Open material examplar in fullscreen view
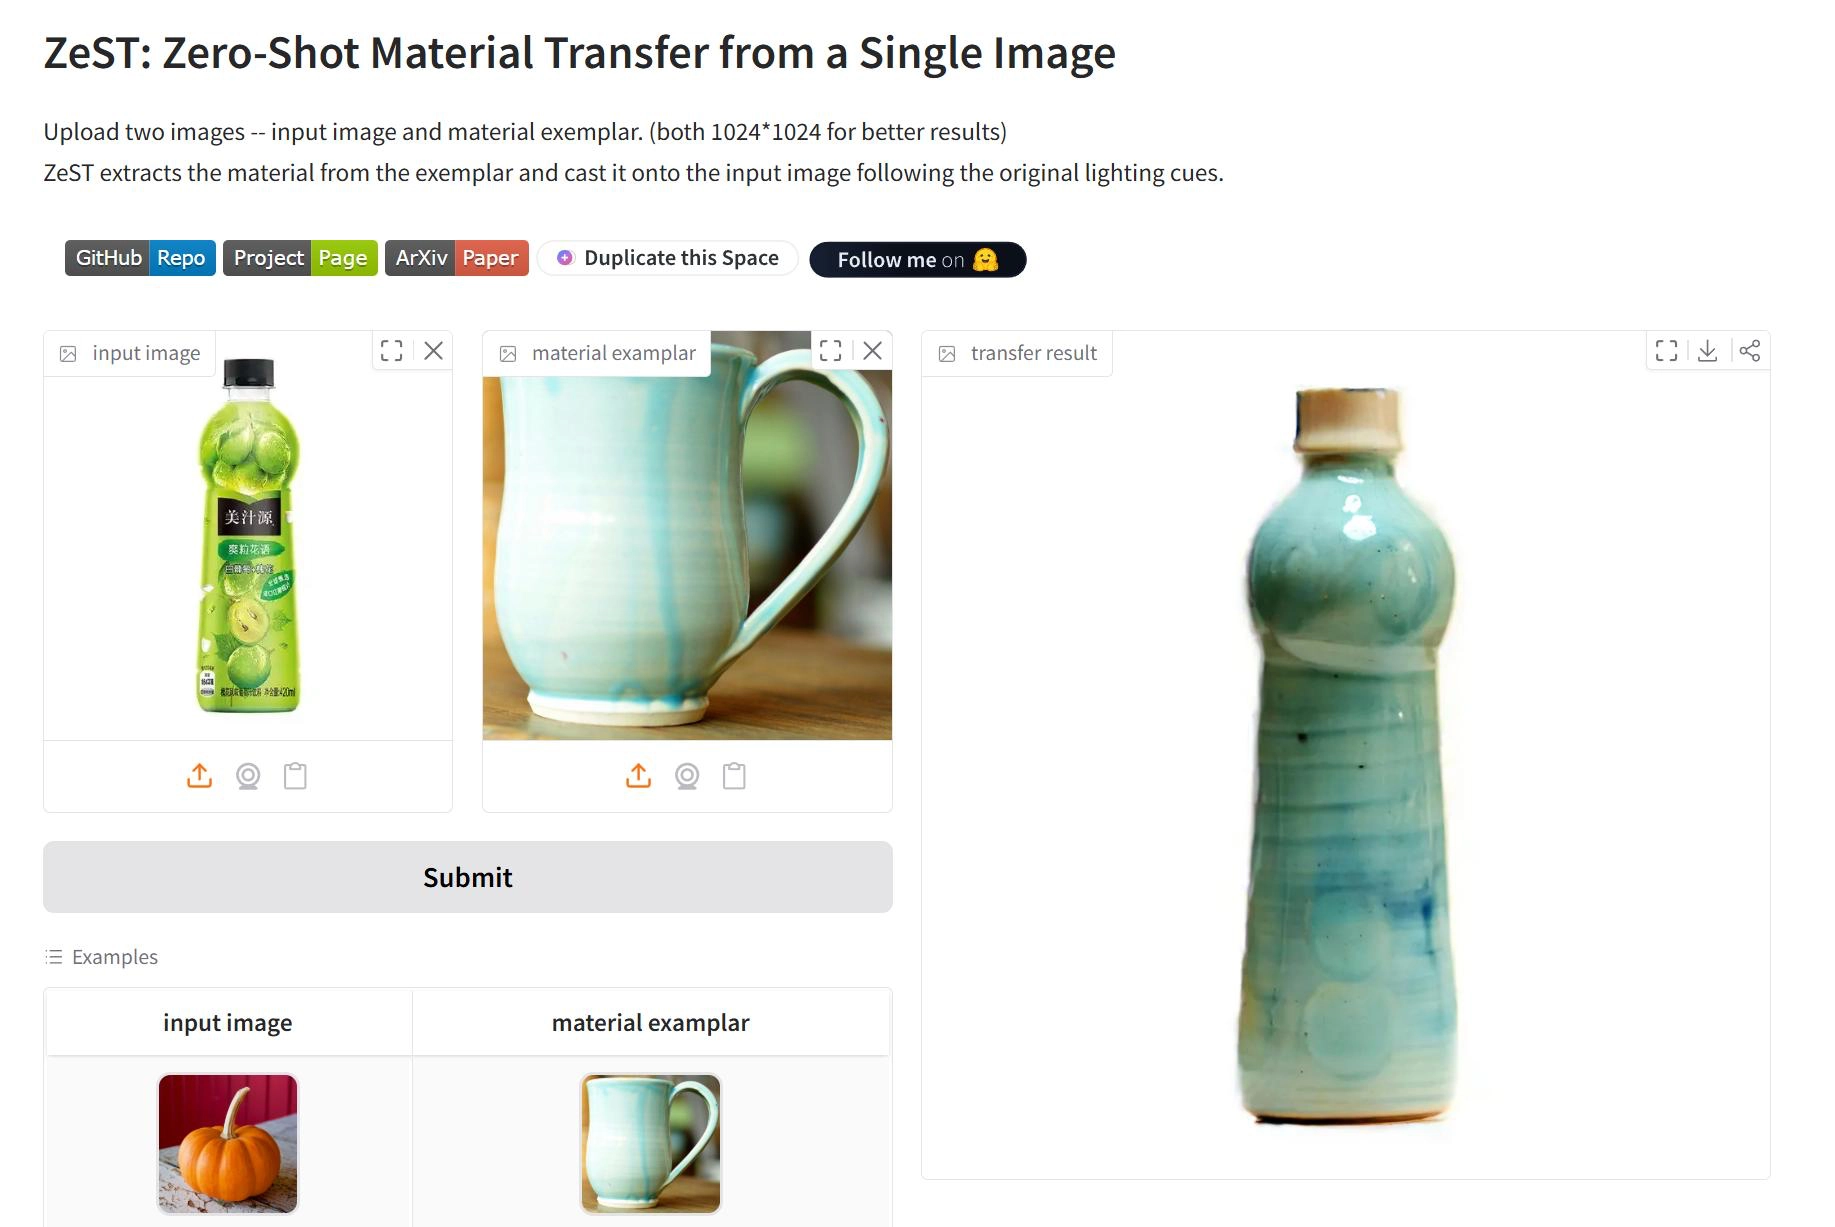The height and width of the screenshot is (1227, 1835). [x=831, y=351]
